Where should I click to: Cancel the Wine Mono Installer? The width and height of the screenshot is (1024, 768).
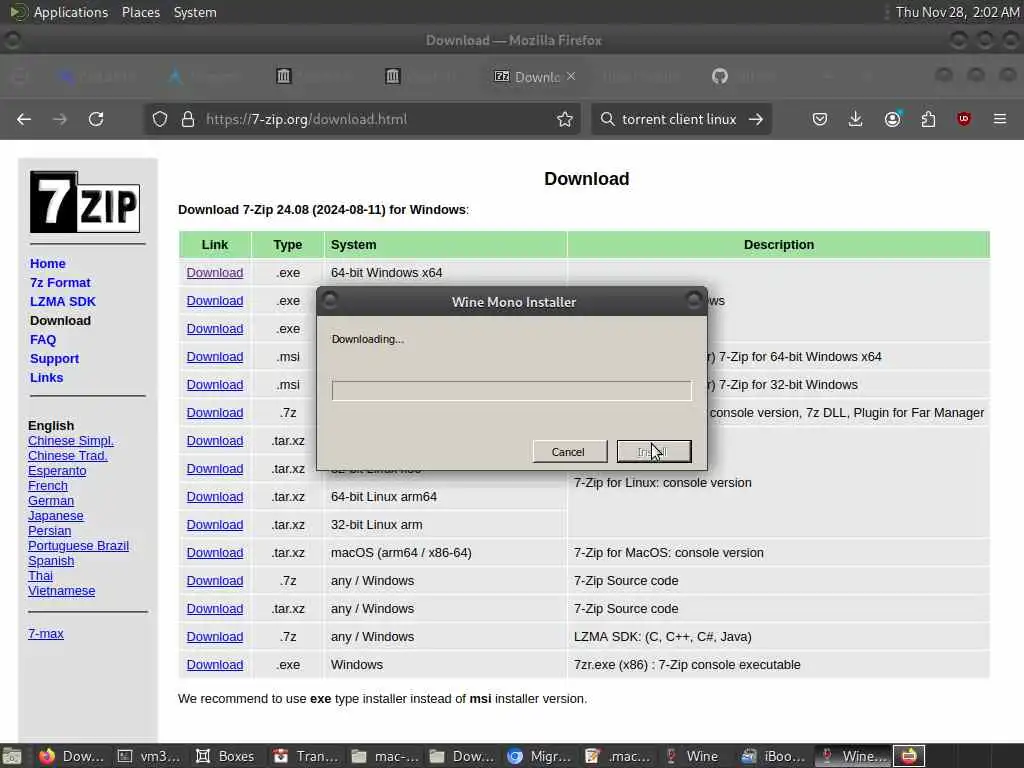pos(569,452)
